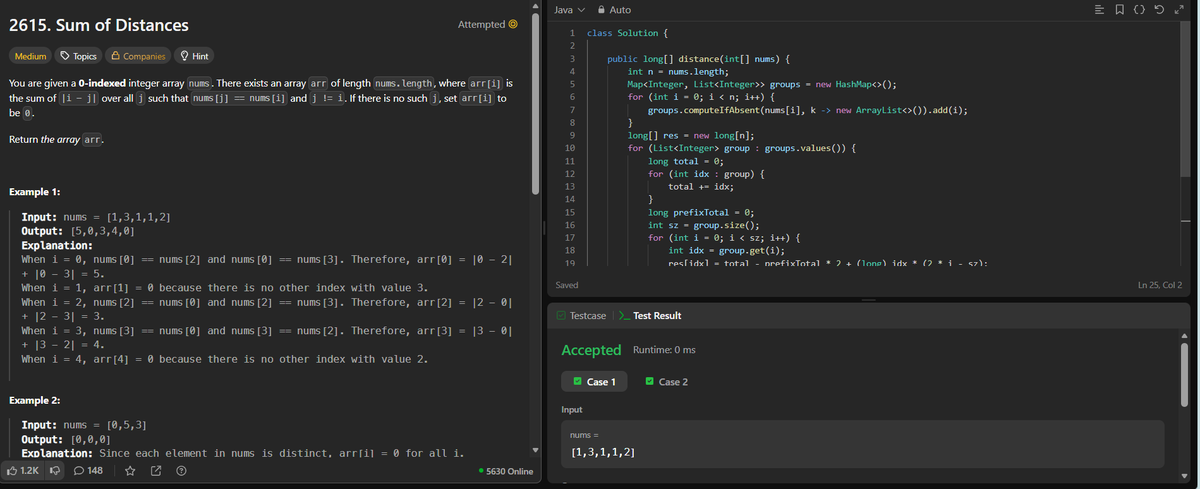
Task: Open the help question mark icon
Action: (181, 471)
